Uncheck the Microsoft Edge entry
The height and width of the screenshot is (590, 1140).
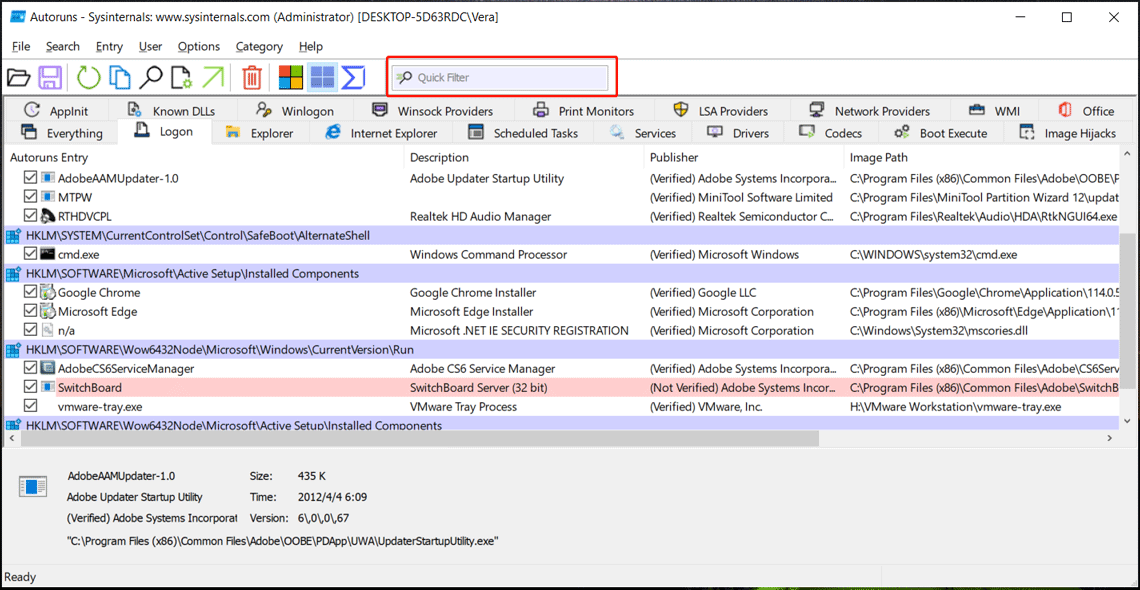click(31, 311)
